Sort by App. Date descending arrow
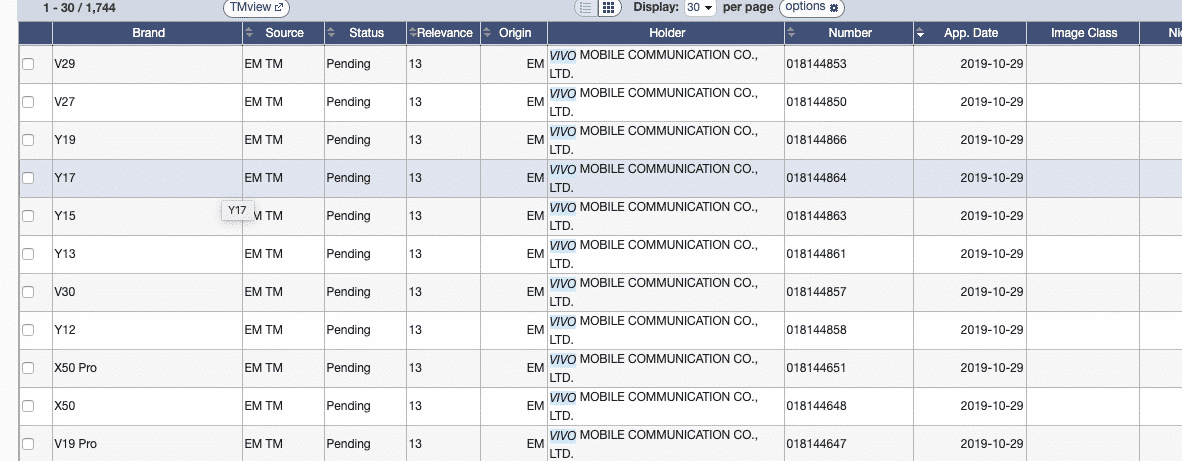Image resolution: width=1182 pixels, height=461 pixels. [920, 33]
